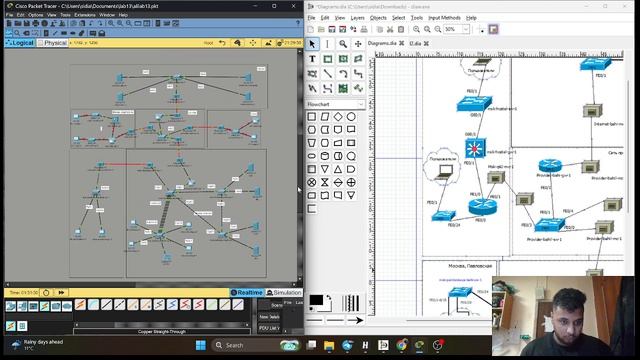Click the Toggle PDU List Window button
640x360 pixels.
point(269,328)
